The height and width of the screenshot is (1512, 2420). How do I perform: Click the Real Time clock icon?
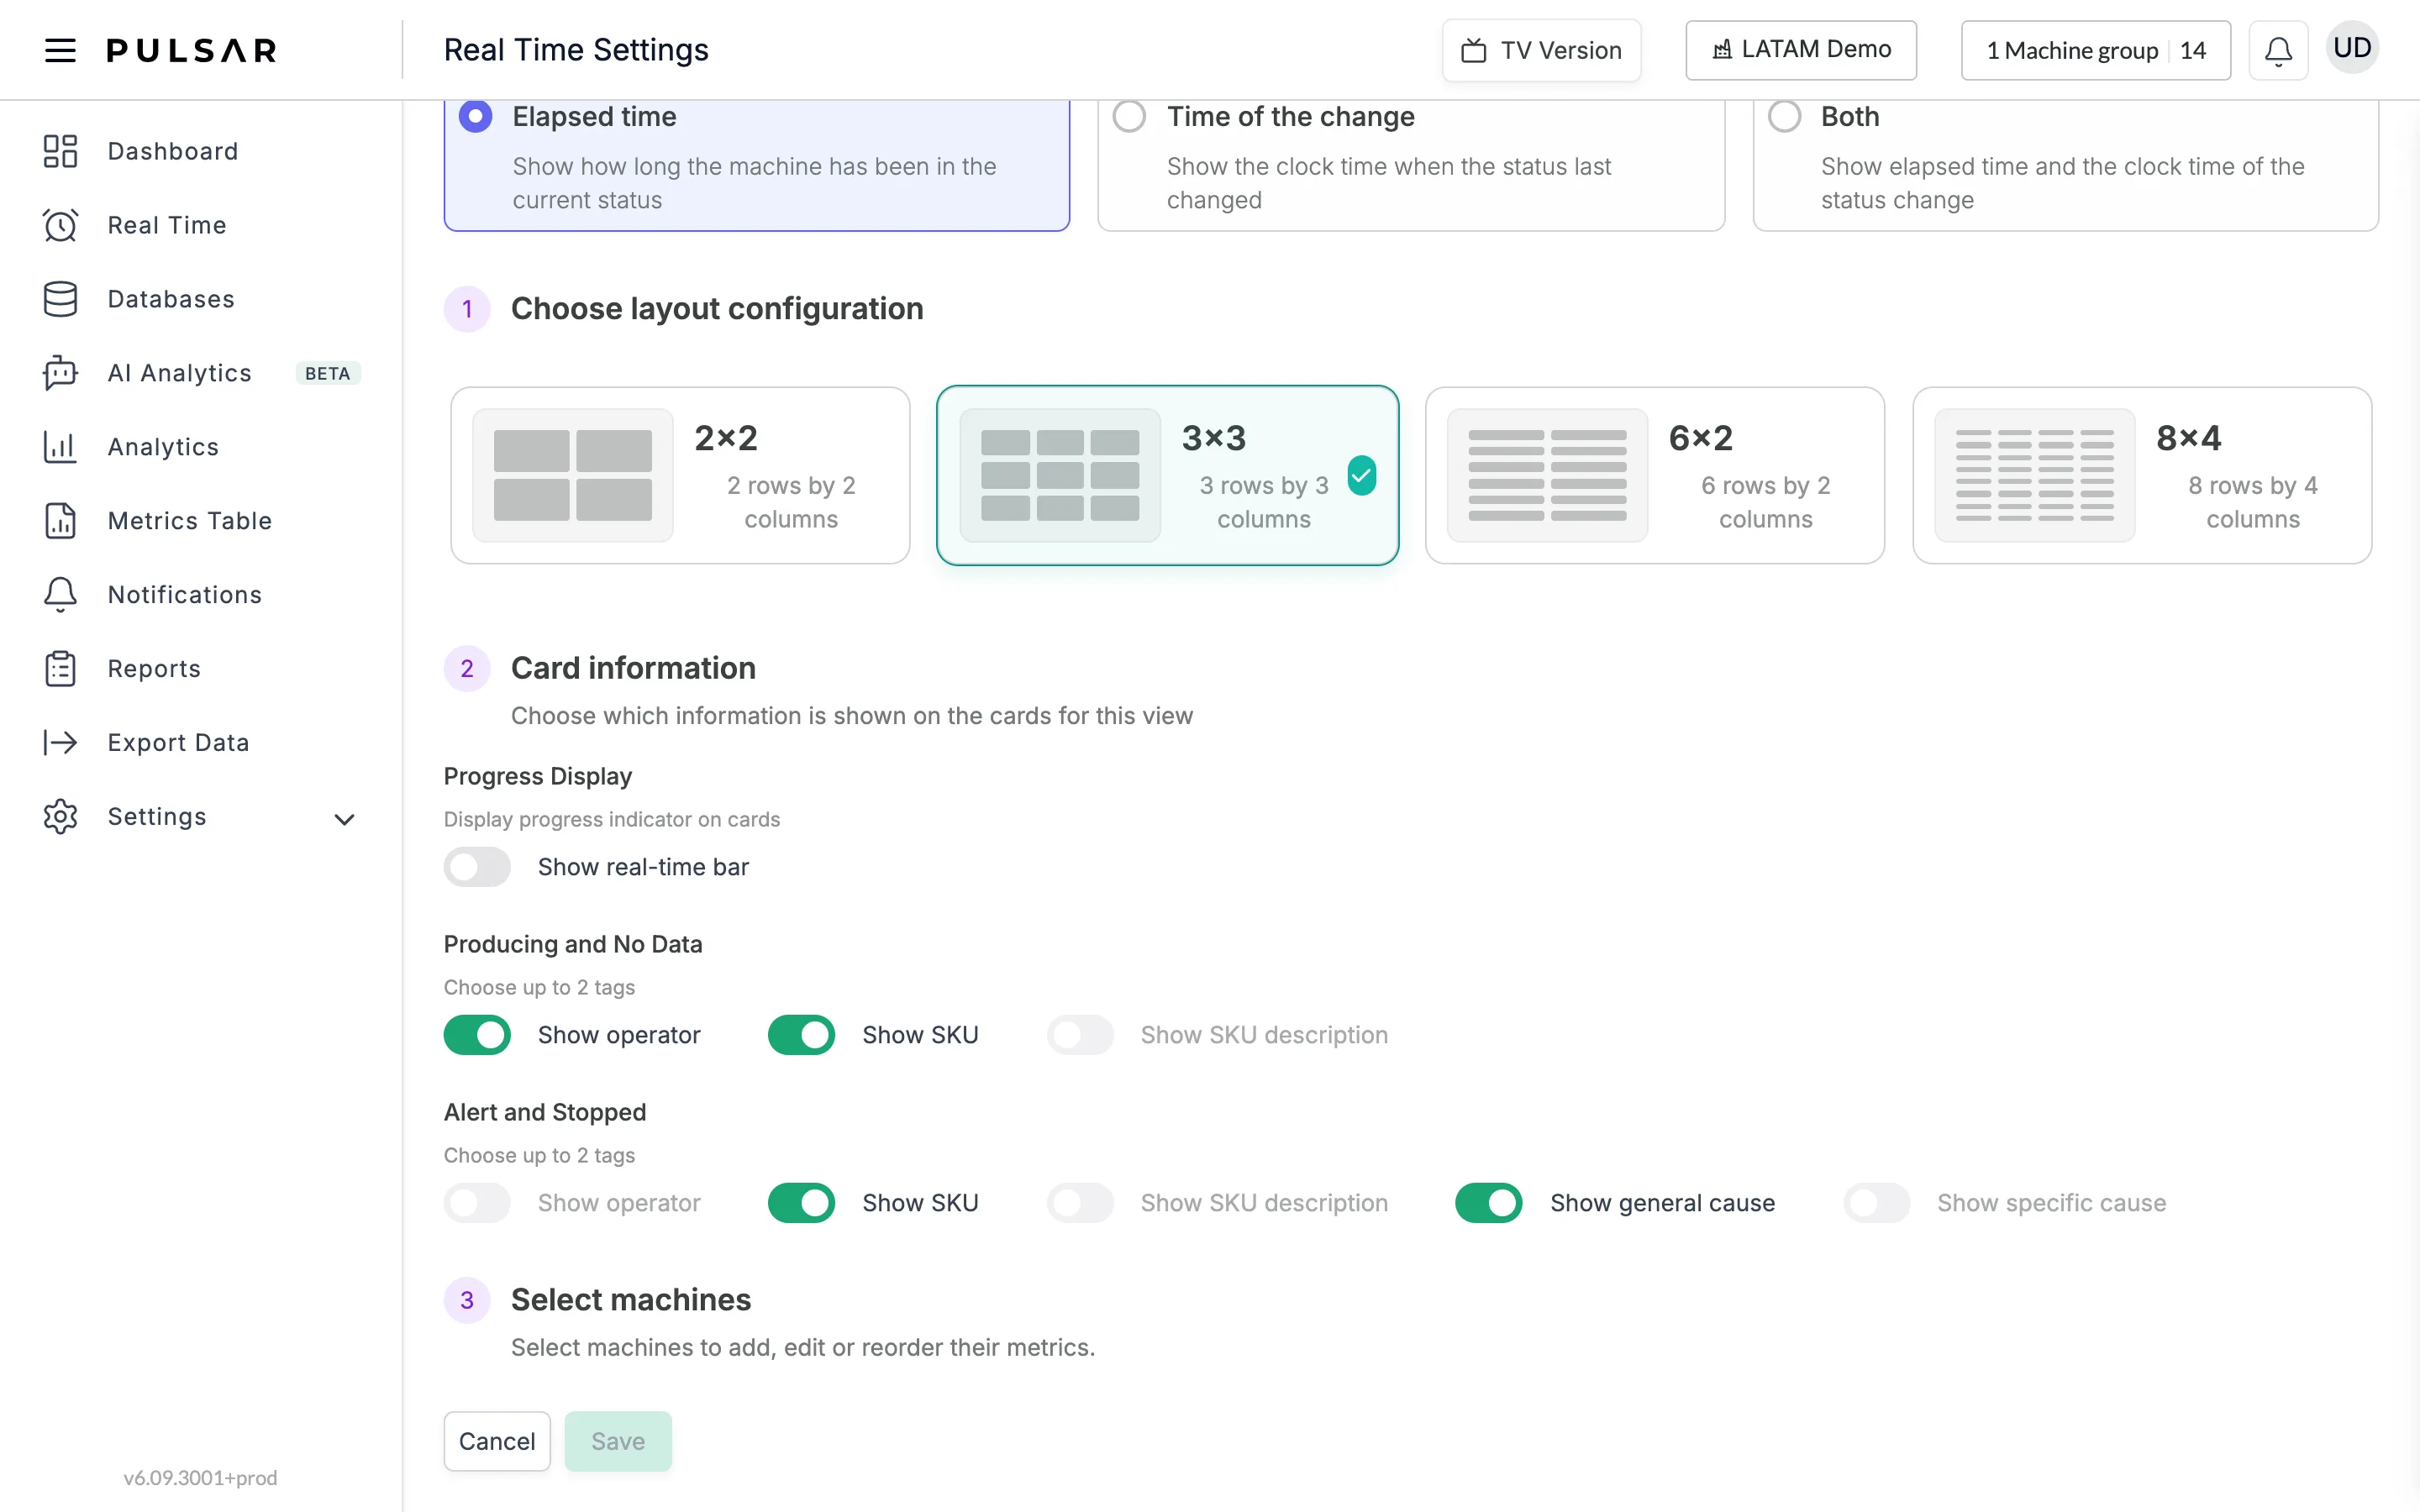[x=60, y=225]
